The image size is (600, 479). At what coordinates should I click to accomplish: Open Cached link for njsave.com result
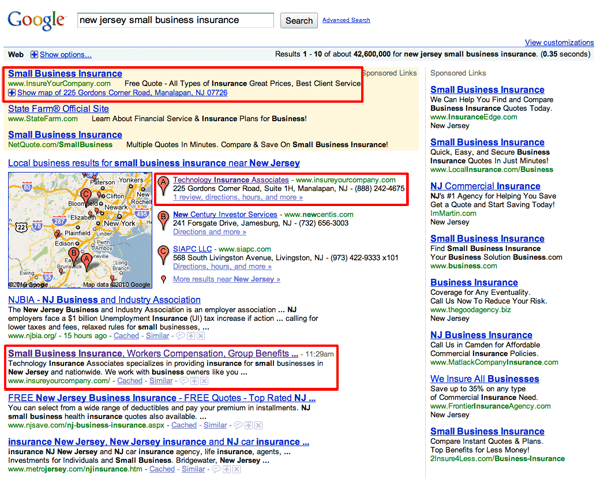184,425
